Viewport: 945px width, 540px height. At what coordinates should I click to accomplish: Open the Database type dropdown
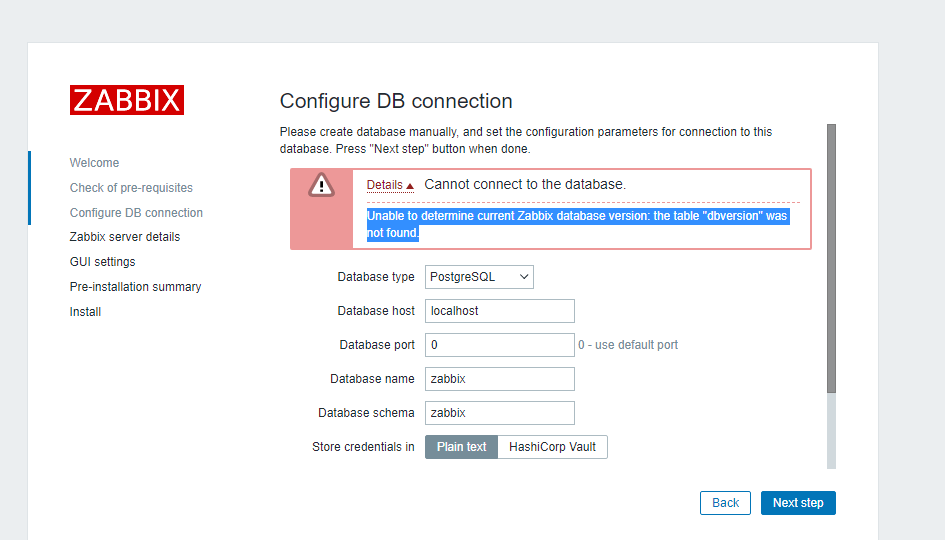479,277
